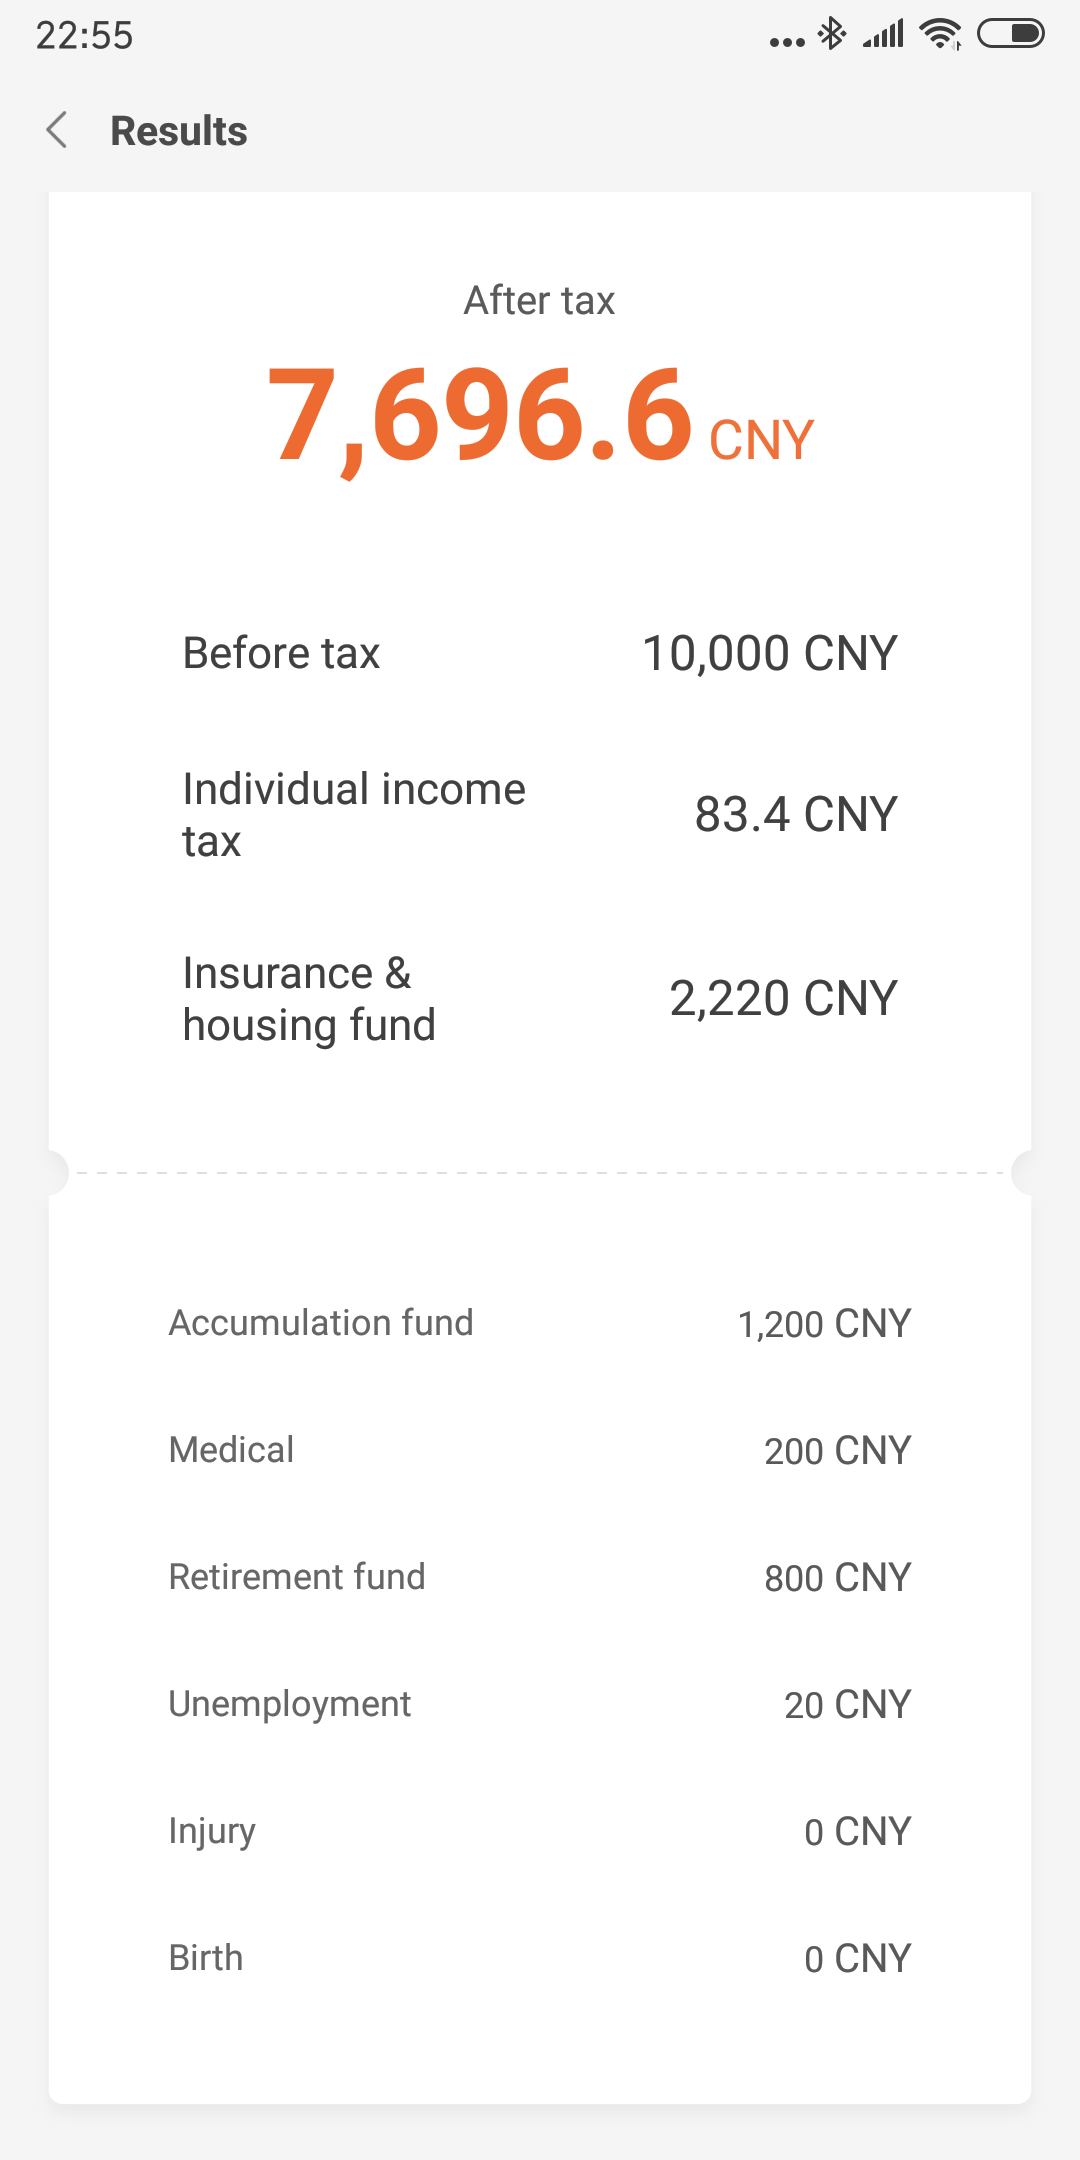
Task: Tap the Birth entry
Action: click(540, 1958)
